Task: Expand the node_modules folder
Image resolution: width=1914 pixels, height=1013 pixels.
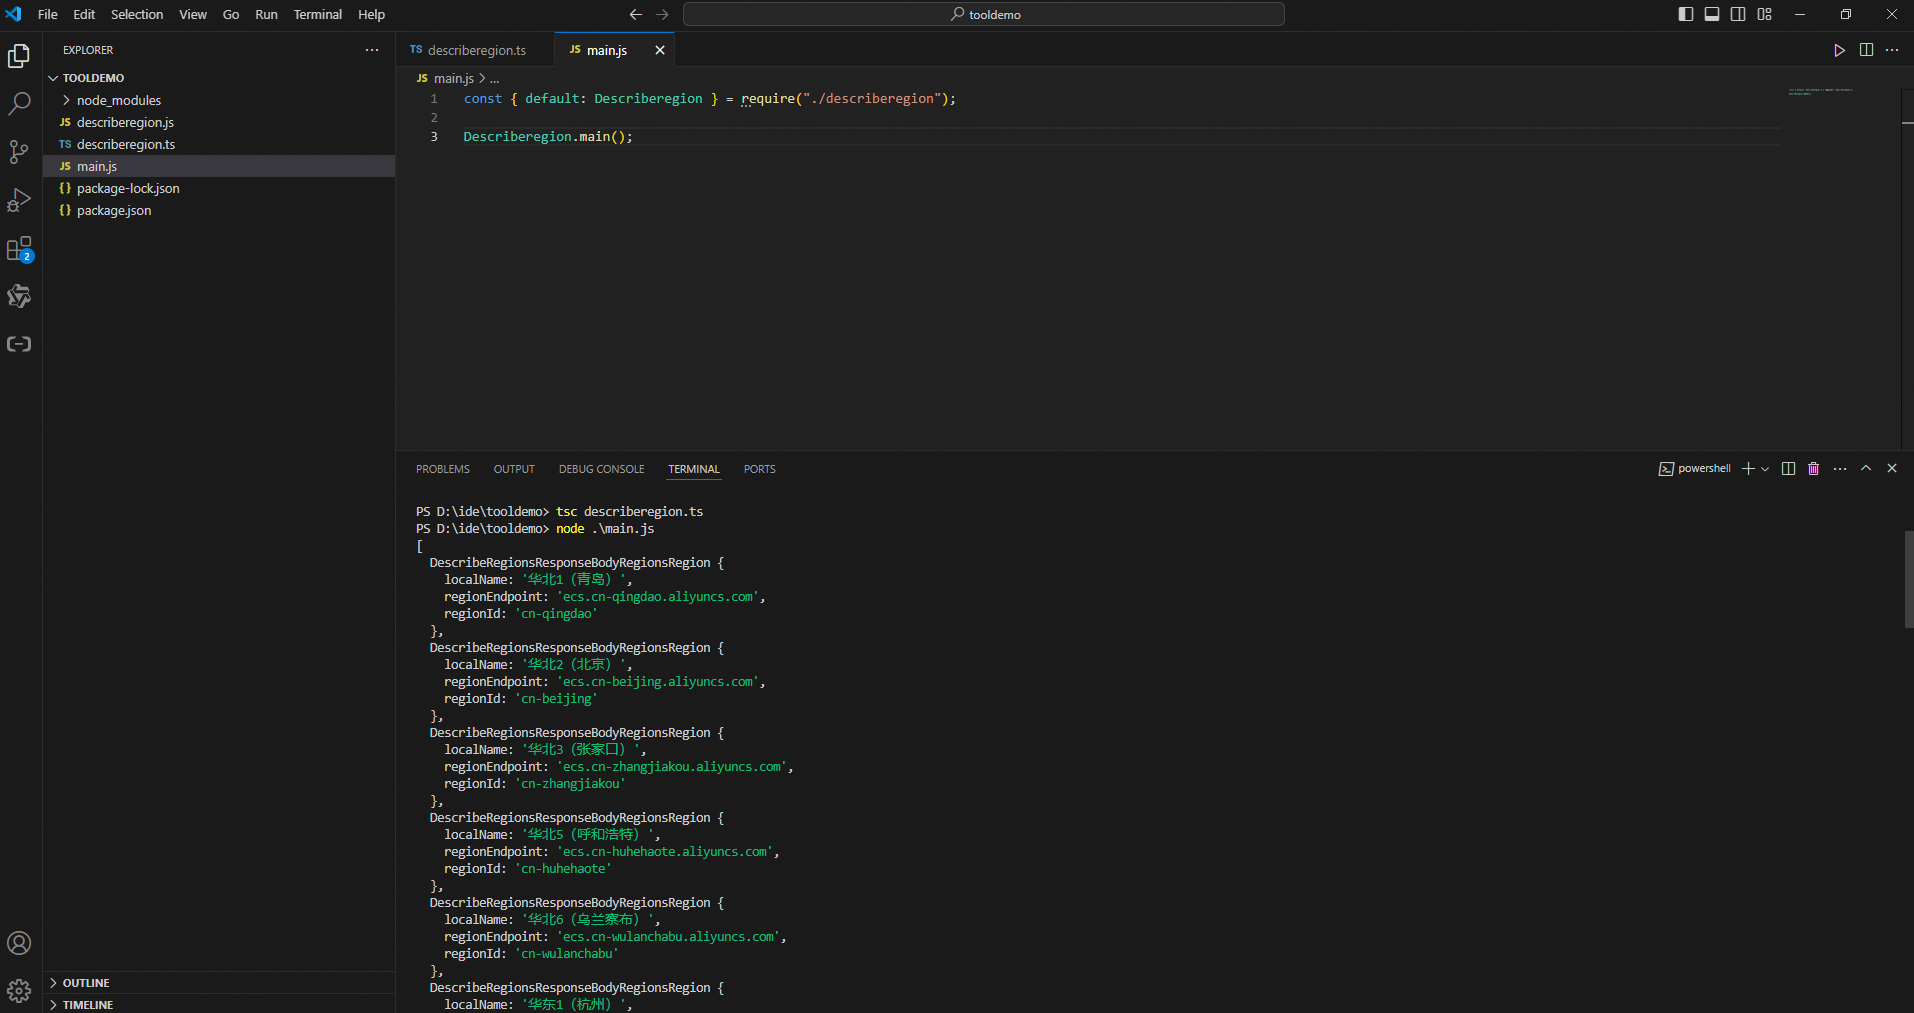Action: coord(118,100)
